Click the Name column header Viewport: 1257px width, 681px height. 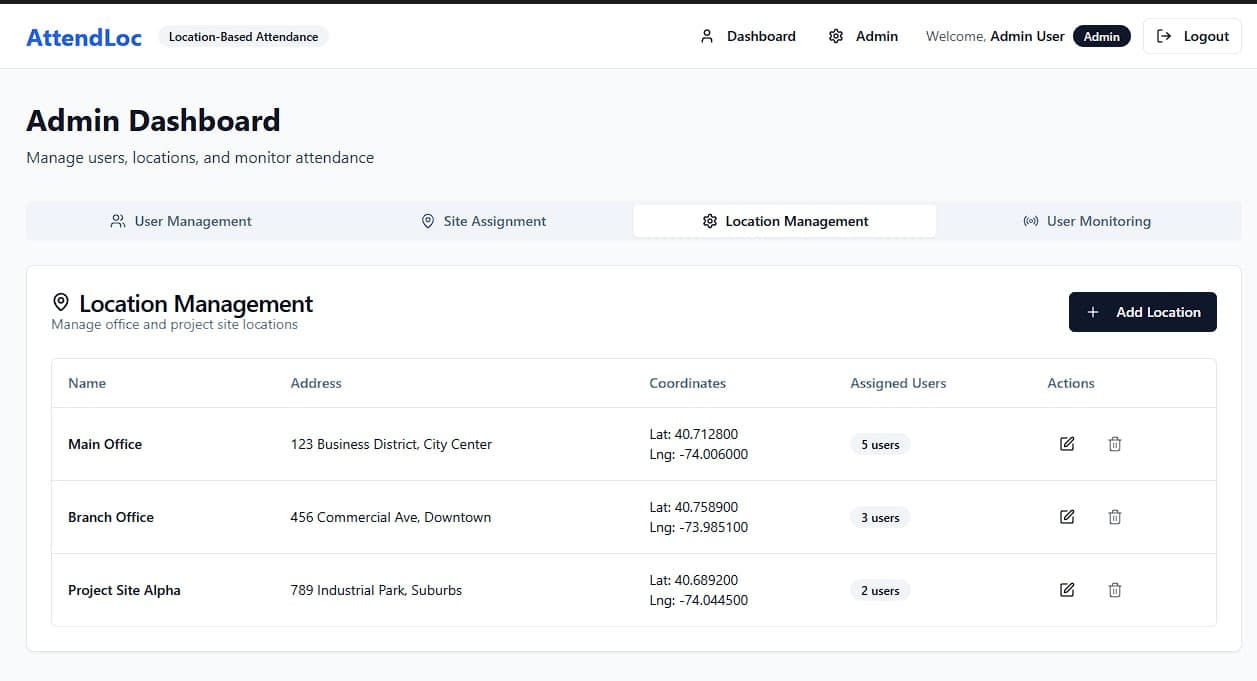(87, 383)
